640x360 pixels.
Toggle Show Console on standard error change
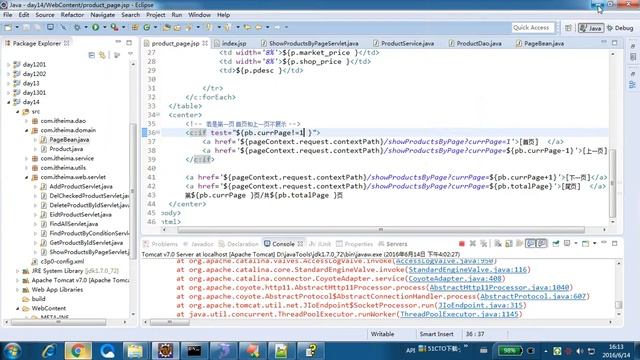(x=542, y=244)
